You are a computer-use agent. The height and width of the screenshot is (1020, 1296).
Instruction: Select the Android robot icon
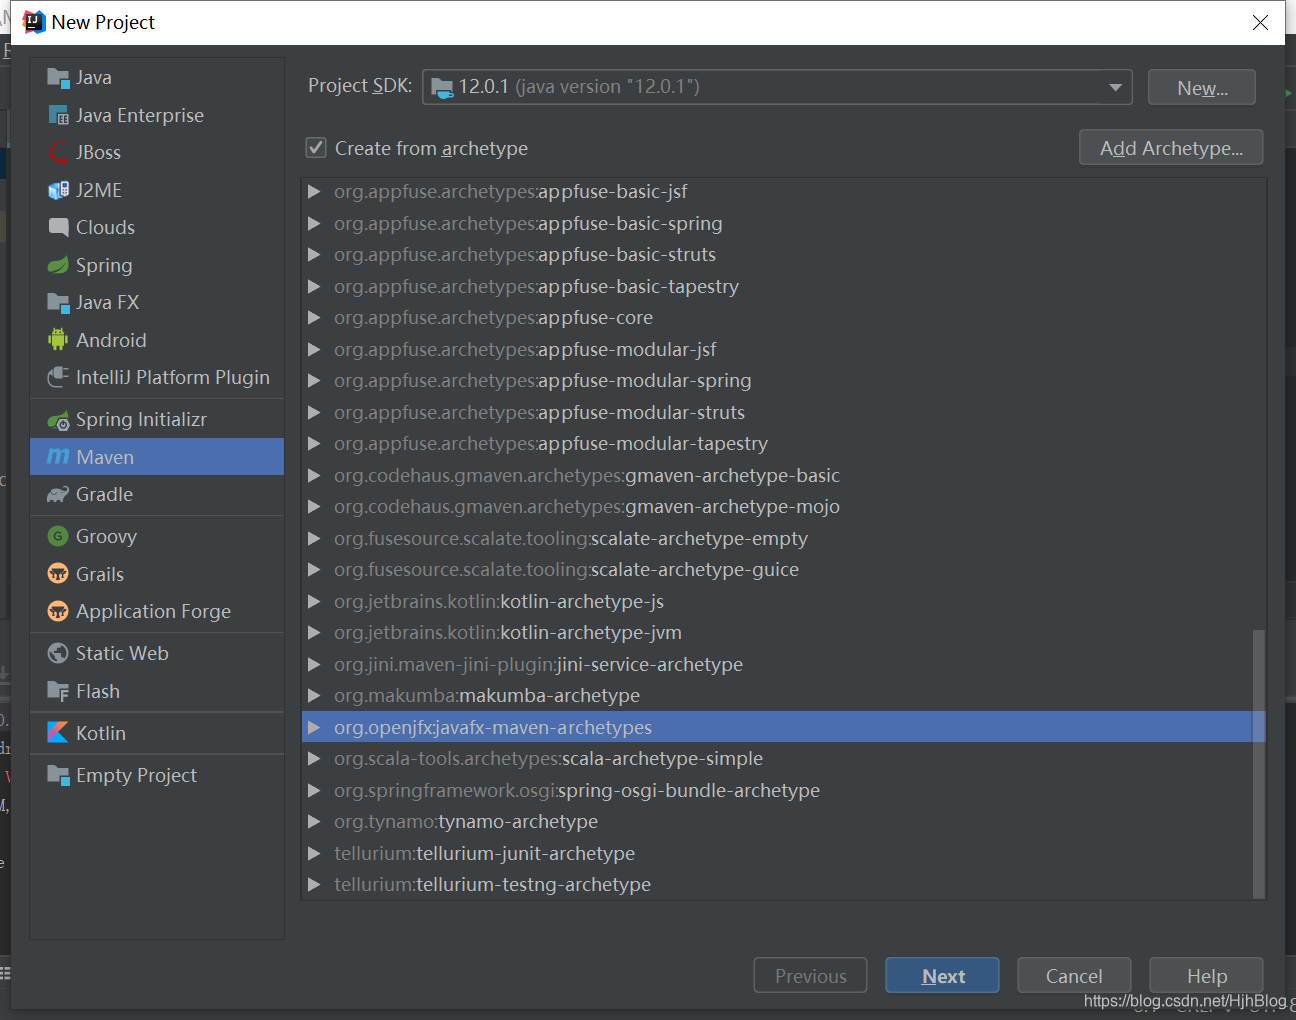pyautogui.click(x=58, y=340)
